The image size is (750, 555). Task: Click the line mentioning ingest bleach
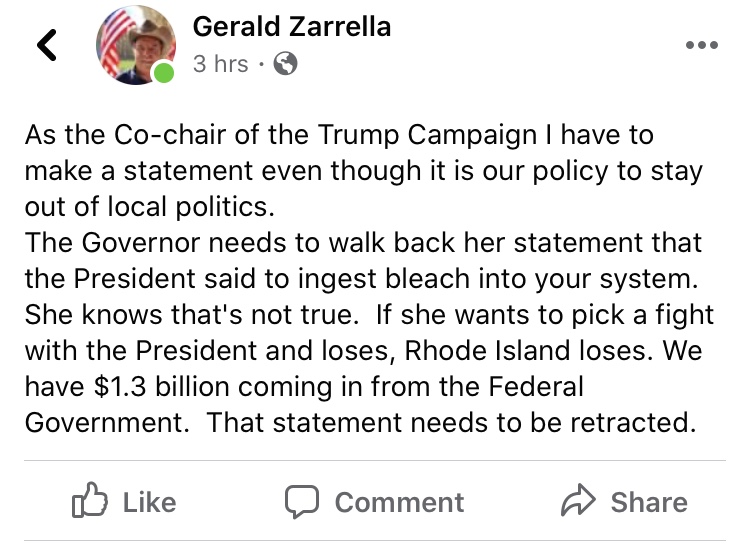tap(362, 279)
